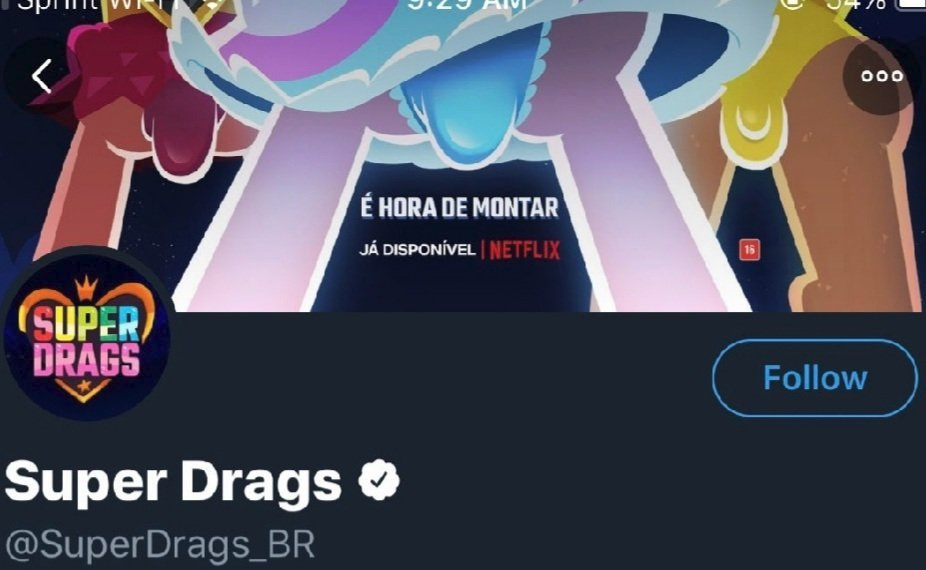Viewport: 926px width, 570px height.
Task: Tap the star at avatar logo bottom
Action: click(83, 386)
